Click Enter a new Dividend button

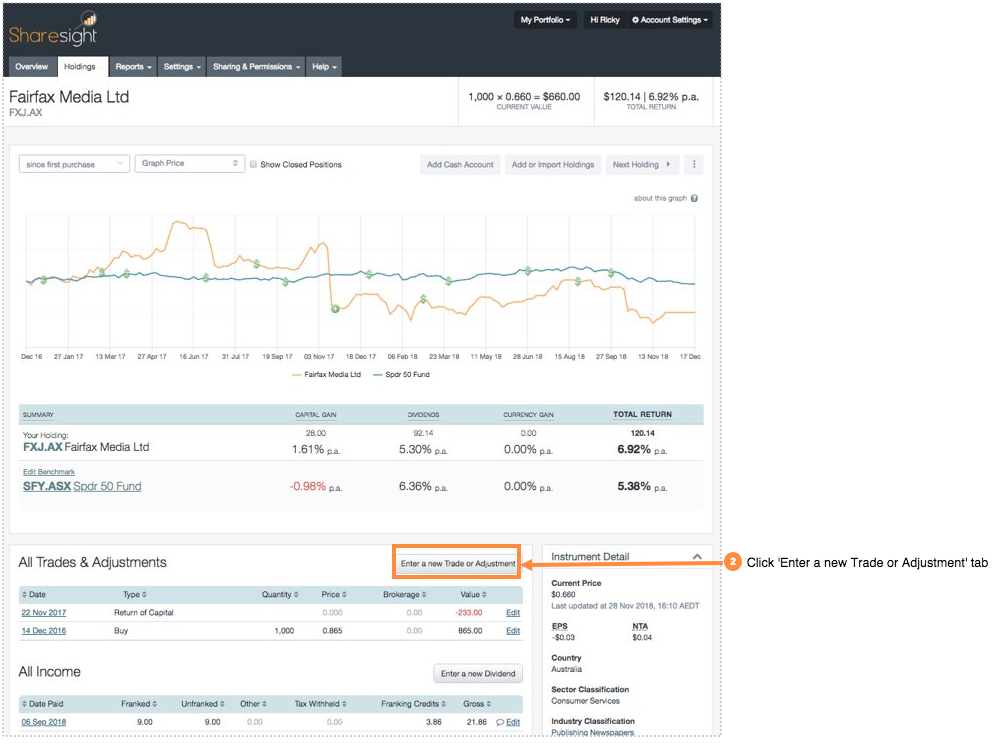click(x=478, y=673)
